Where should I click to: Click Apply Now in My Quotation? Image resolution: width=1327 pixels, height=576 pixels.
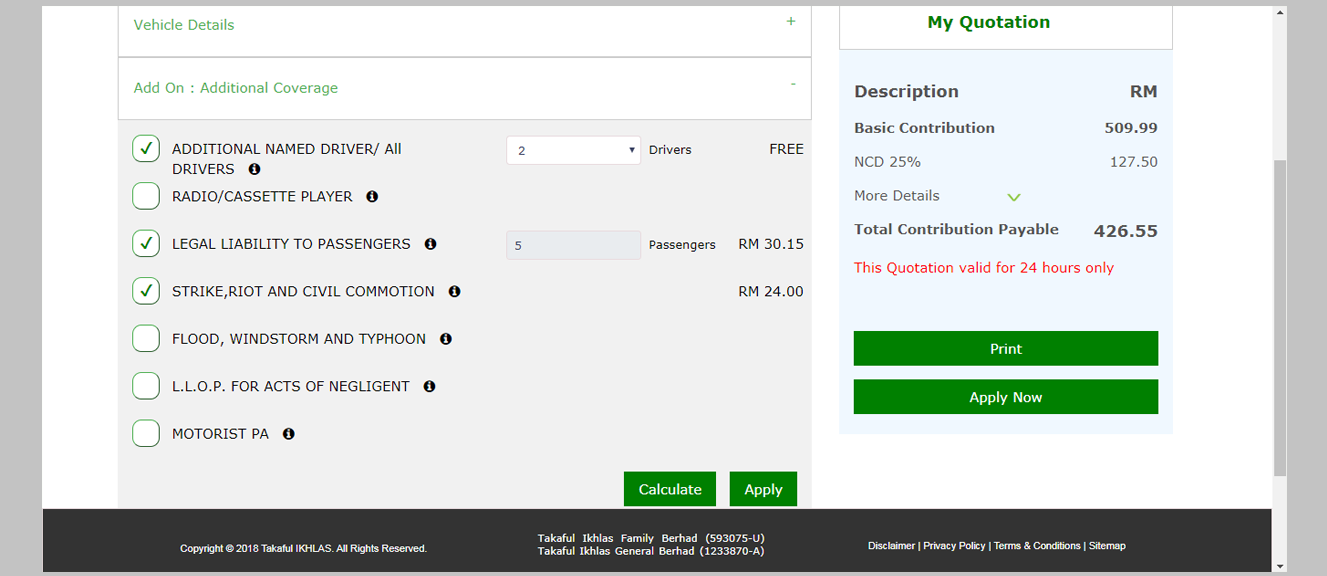click(x=1006, y=397)
